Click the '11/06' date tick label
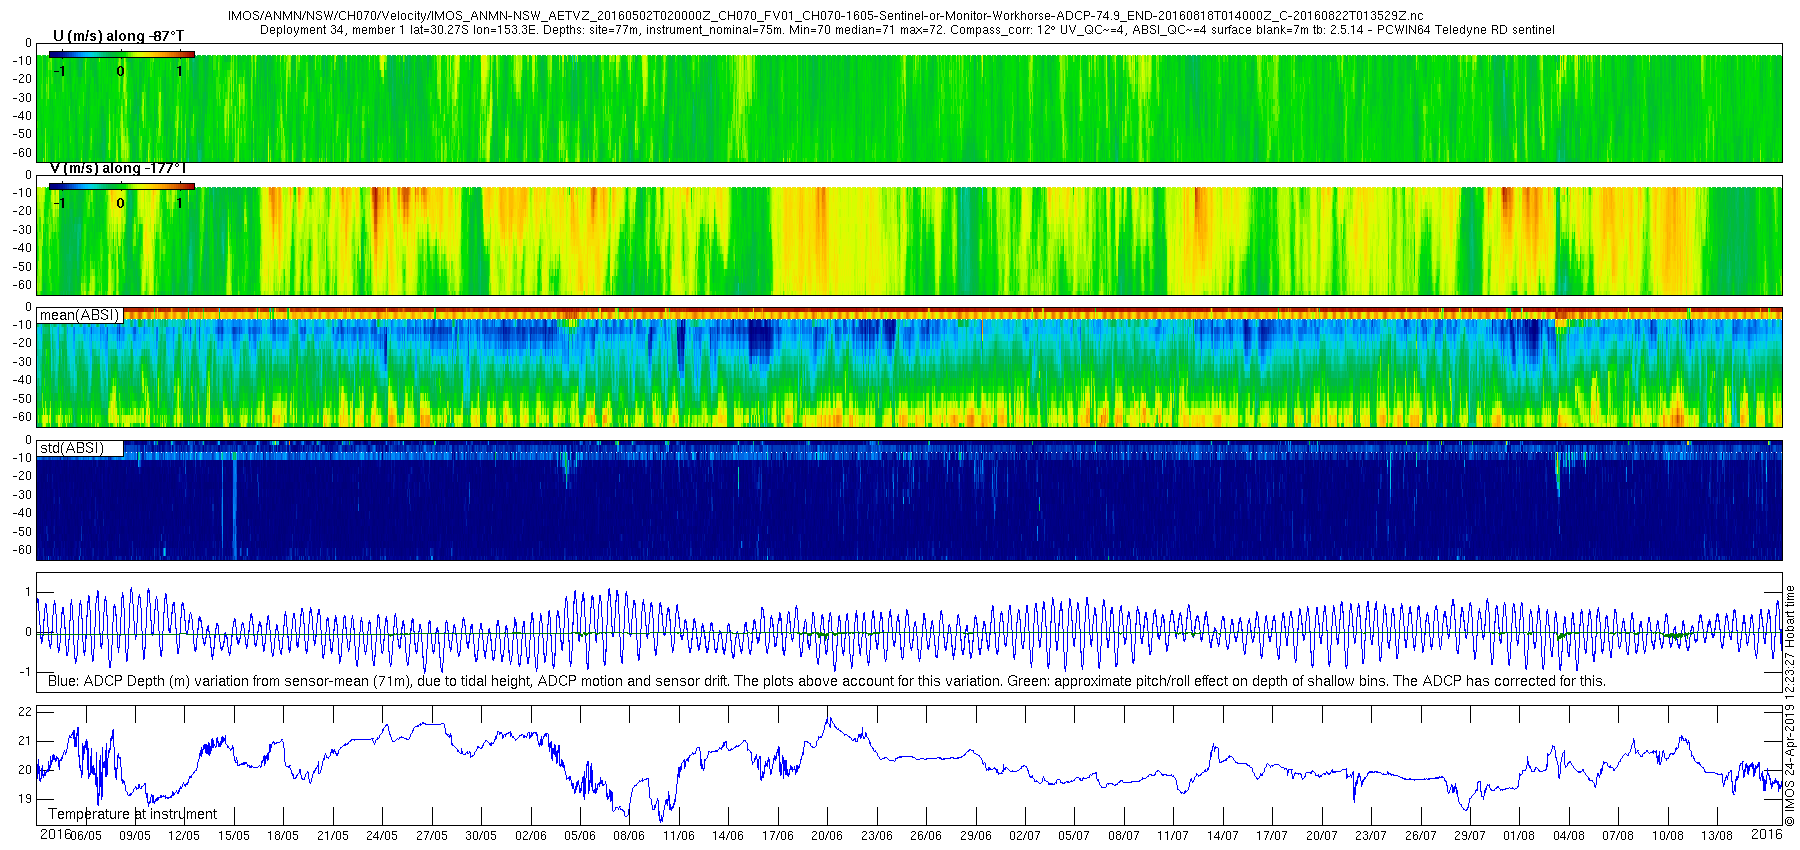 (679, 836)
